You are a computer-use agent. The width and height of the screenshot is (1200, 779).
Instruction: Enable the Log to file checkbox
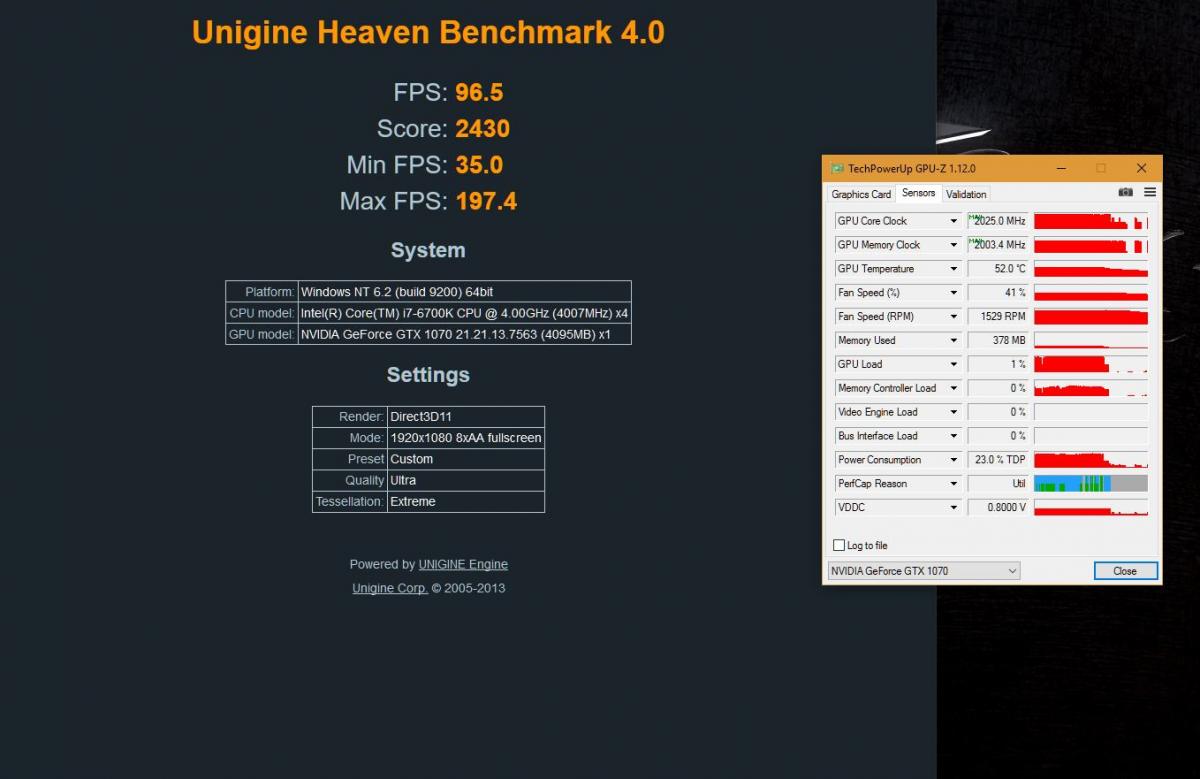click(x=839, y=545)
